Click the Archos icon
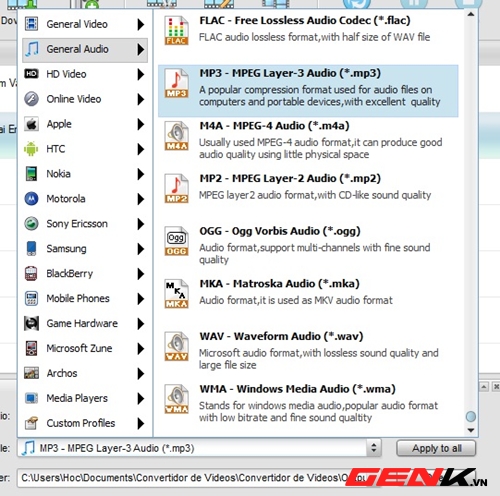 click(x=31, y=373)
